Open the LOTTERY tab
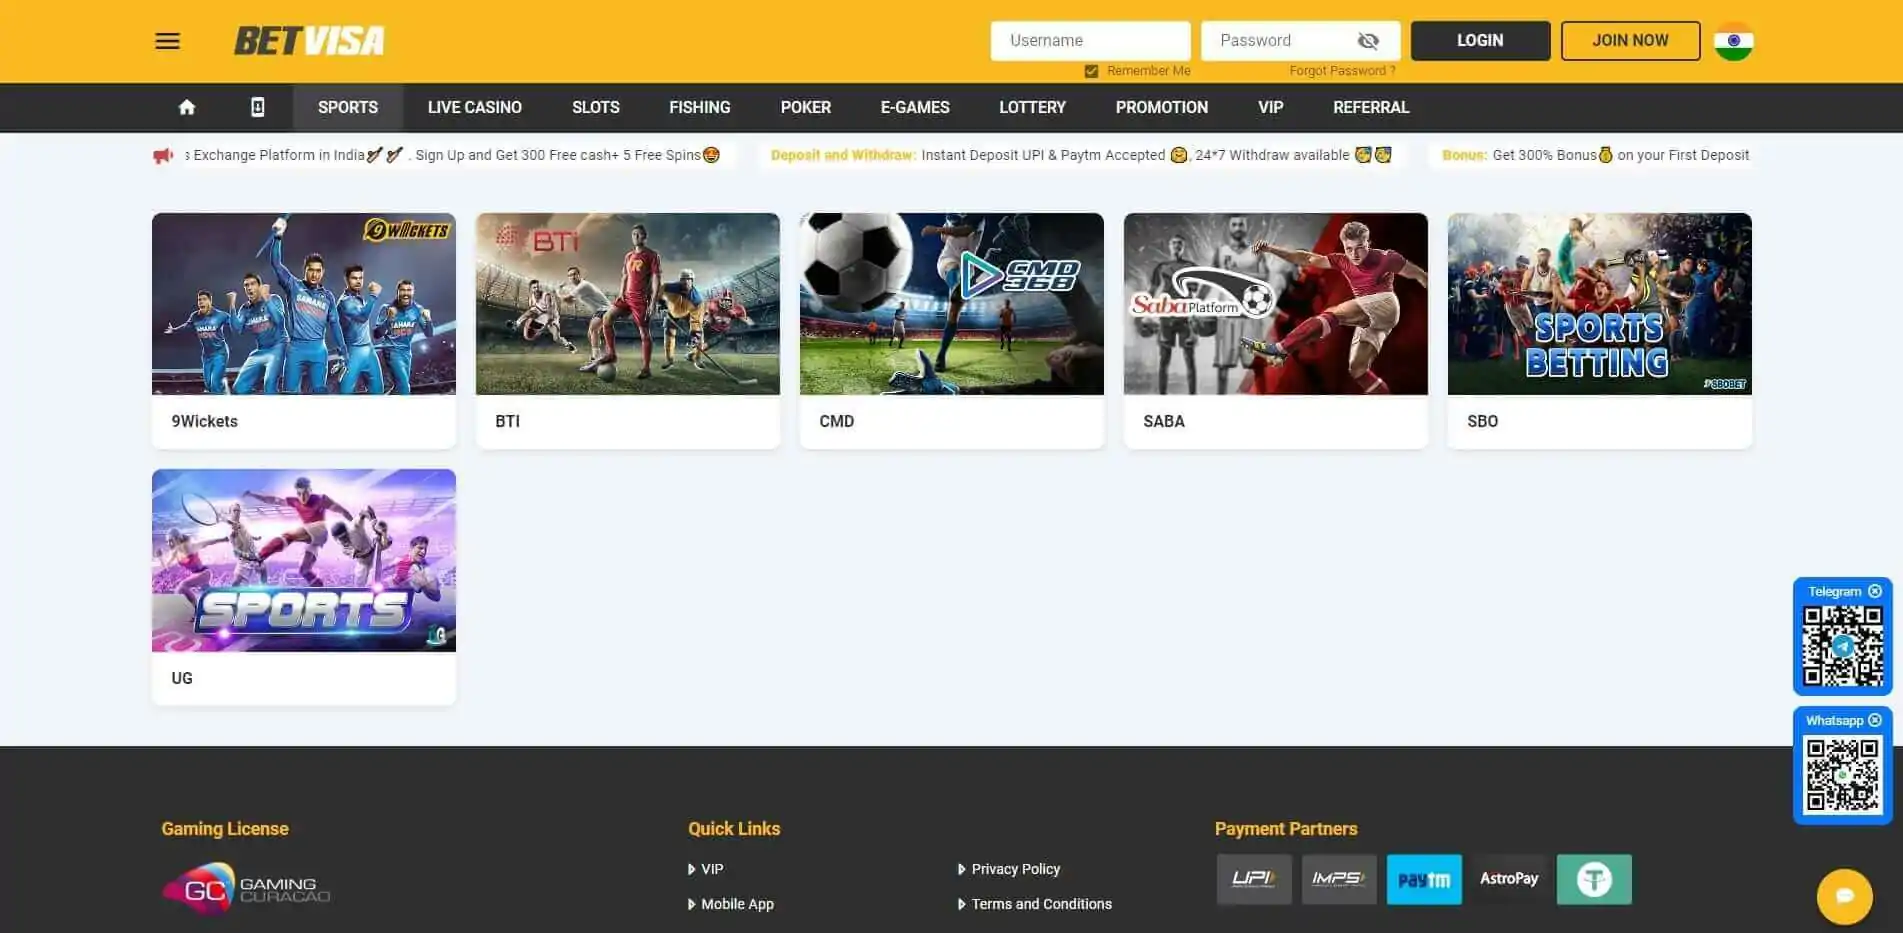 (x=1033, y=107)
